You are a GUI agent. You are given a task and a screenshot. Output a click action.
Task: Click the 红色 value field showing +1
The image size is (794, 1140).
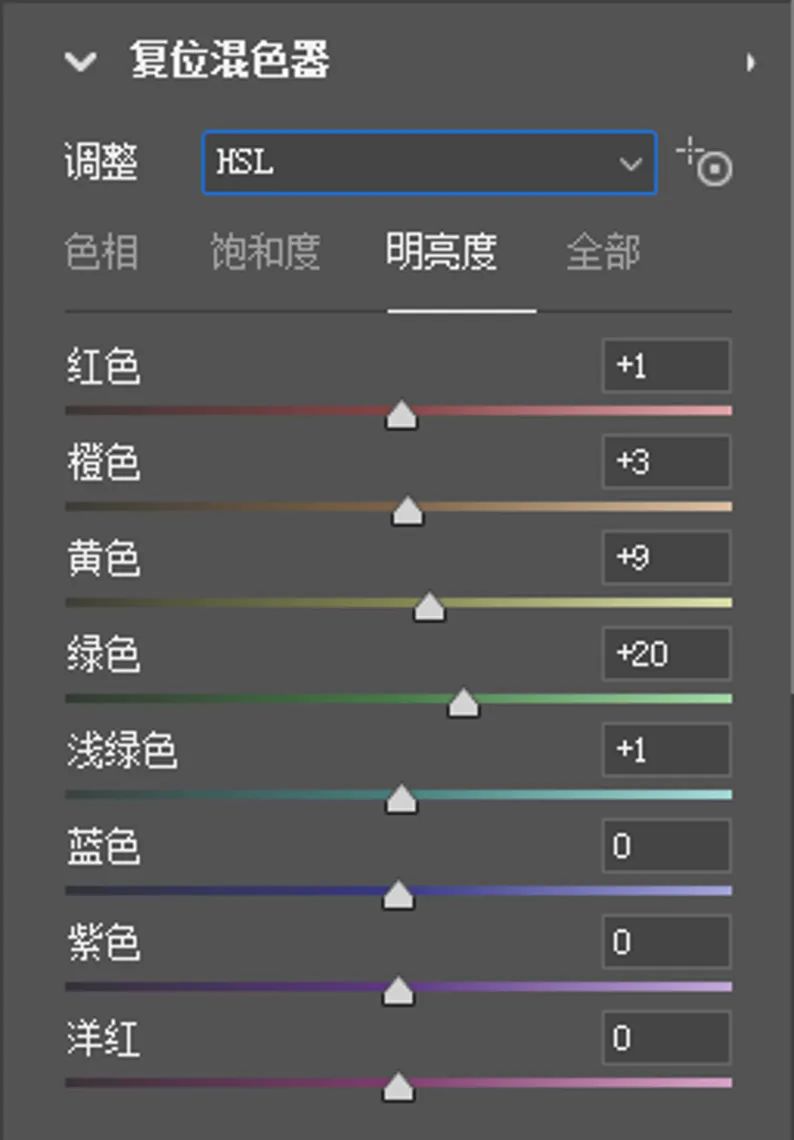[666, 366]
